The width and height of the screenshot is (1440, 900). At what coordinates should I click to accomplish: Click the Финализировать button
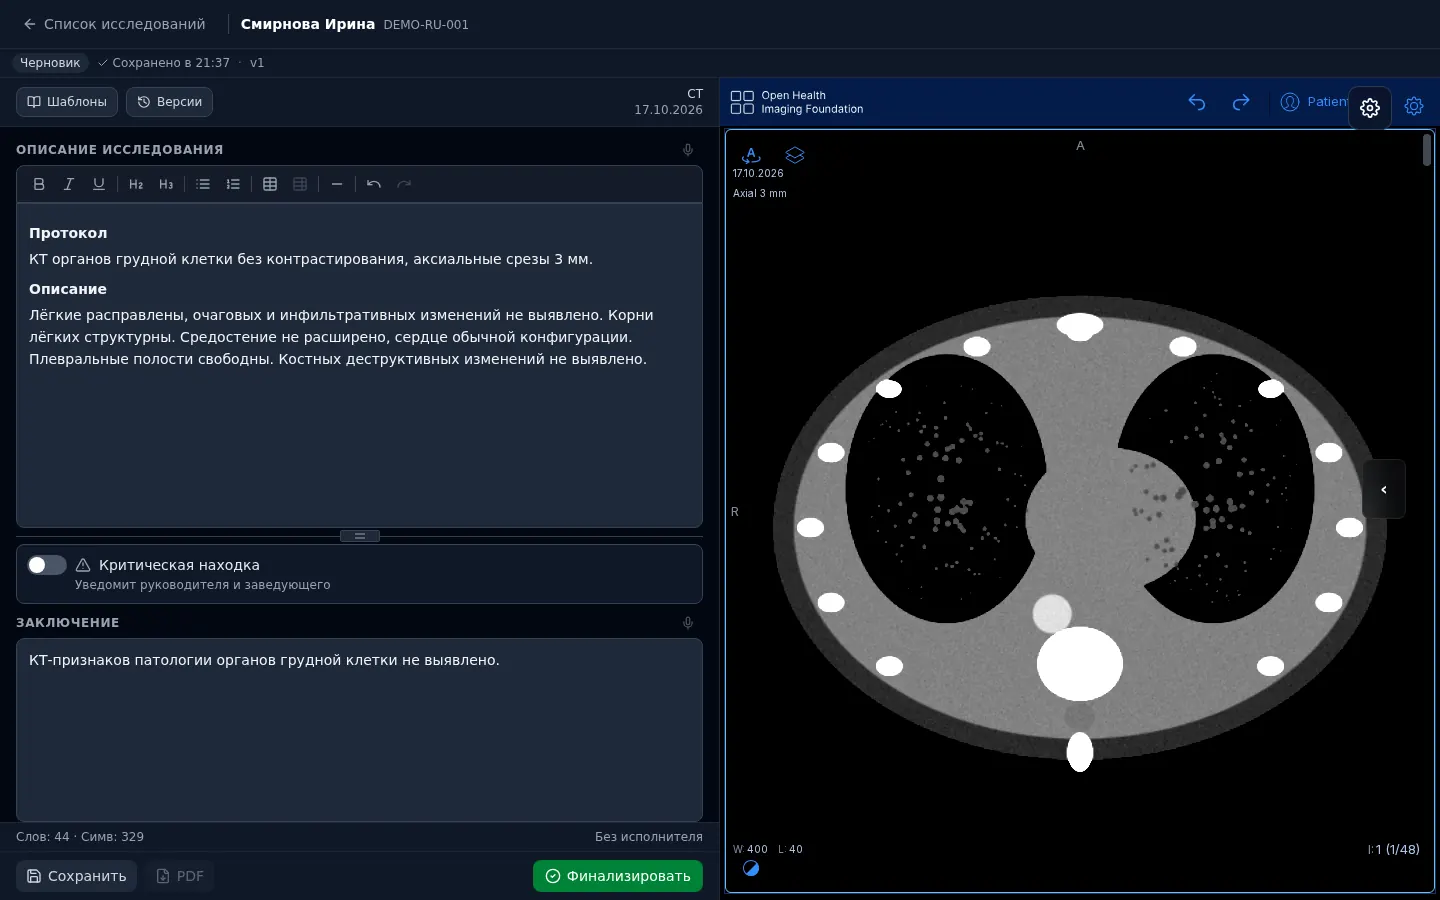click(x=618, y=876)
